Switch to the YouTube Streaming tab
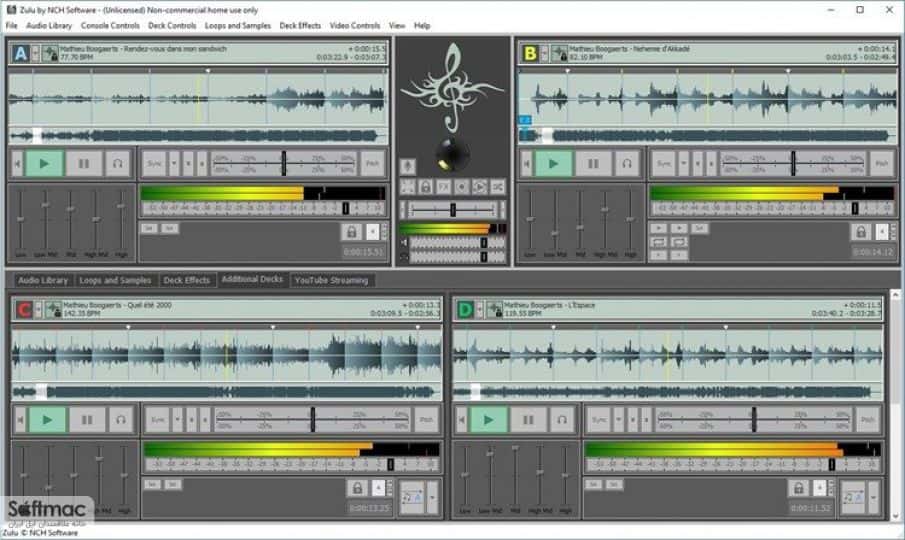 point(331,280)
